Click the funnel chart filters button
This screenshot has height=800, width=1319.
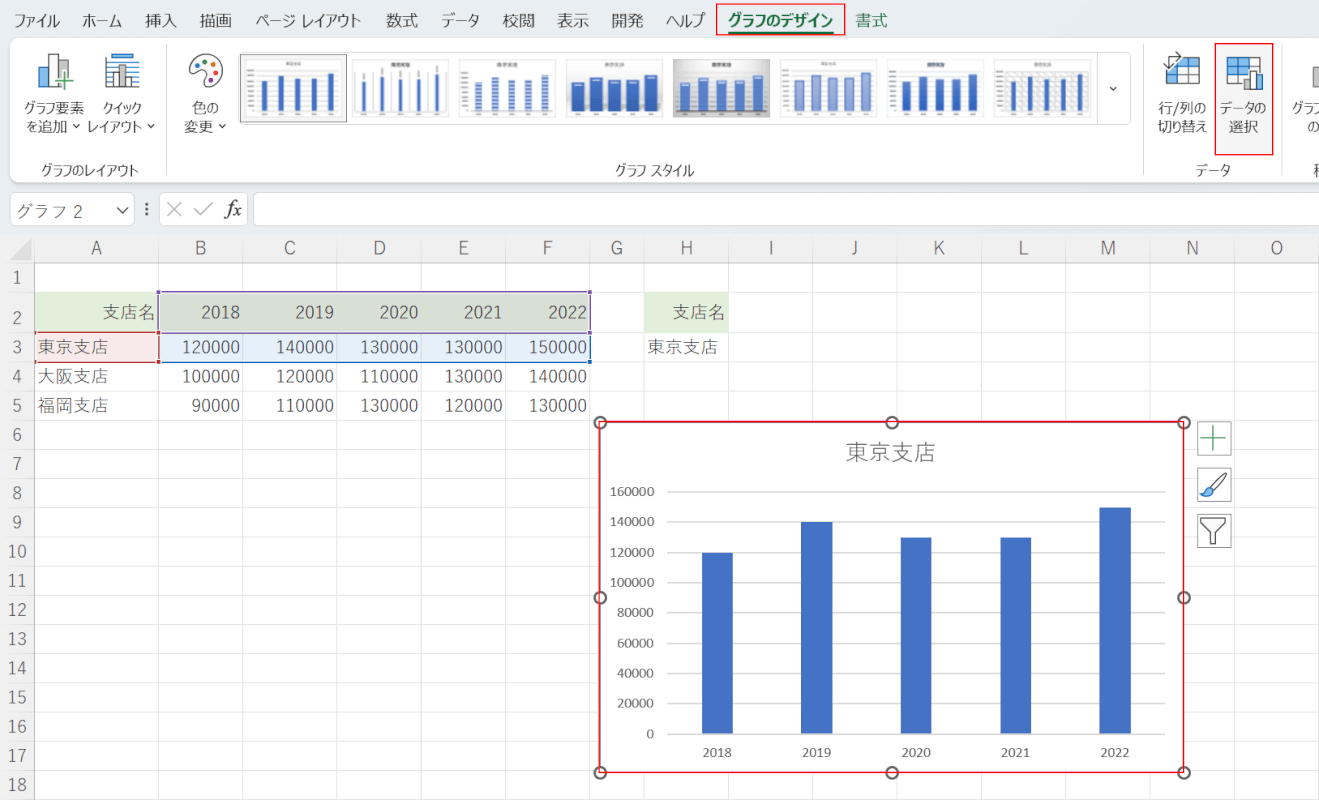(1214, 531)
